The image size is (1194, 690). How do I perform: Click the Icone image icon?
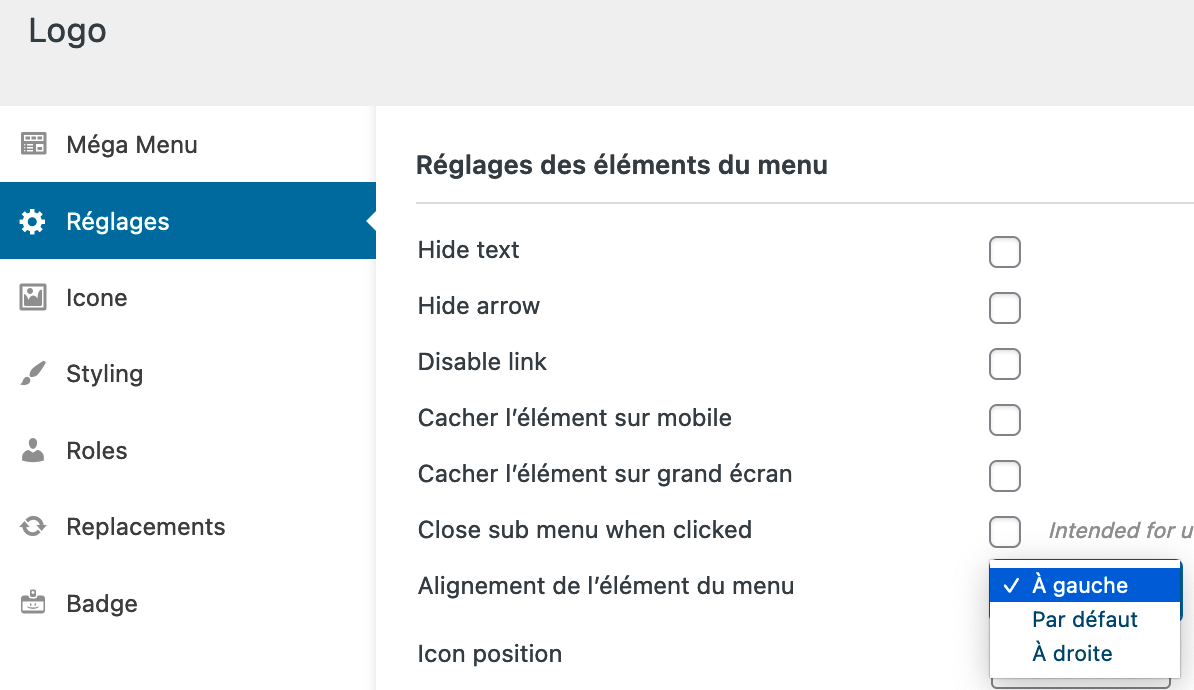click(34, 297)
